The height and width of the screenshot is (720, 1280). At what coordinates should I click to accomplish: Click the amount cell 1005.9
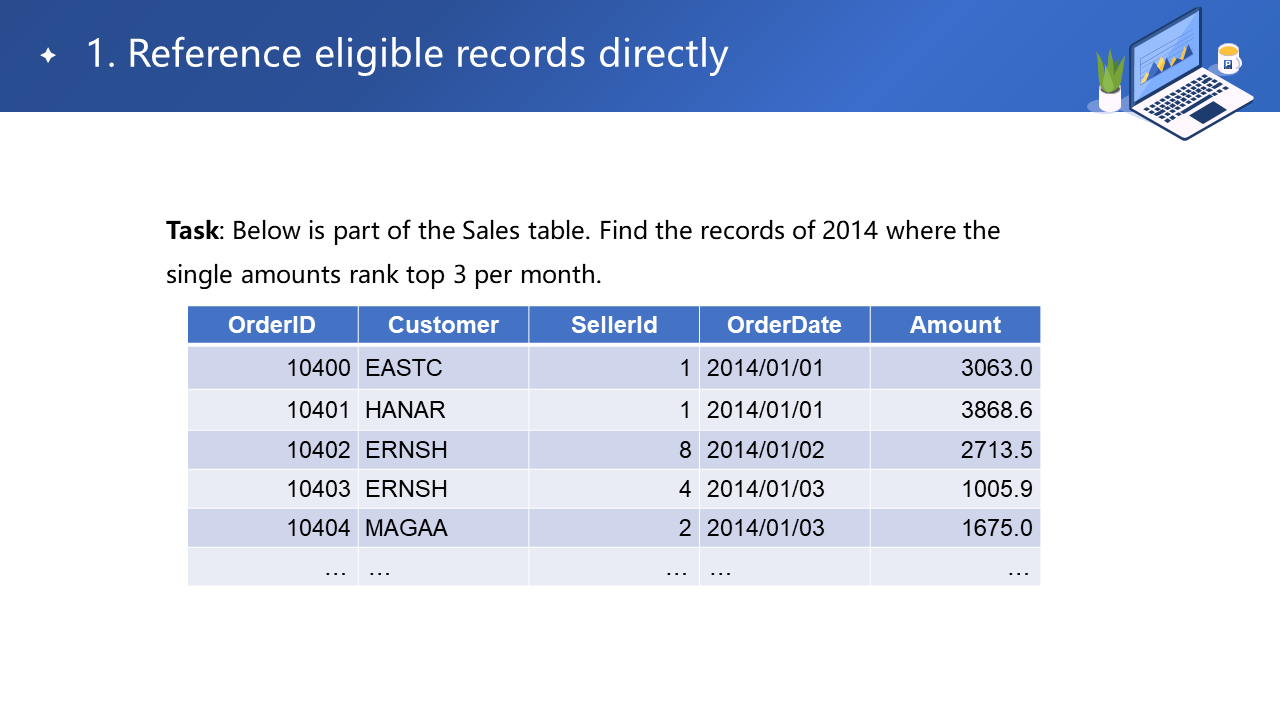pos(996,489)
